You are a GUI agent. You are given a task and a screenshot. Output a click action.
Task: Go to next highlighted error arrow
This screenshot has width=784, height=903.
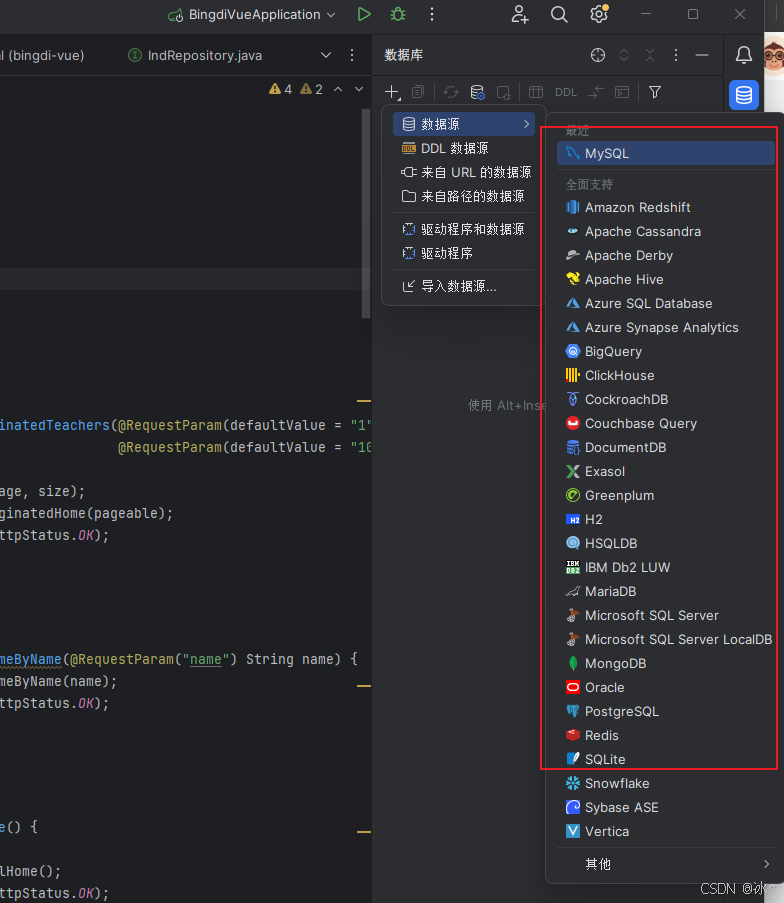coord(359,89)
